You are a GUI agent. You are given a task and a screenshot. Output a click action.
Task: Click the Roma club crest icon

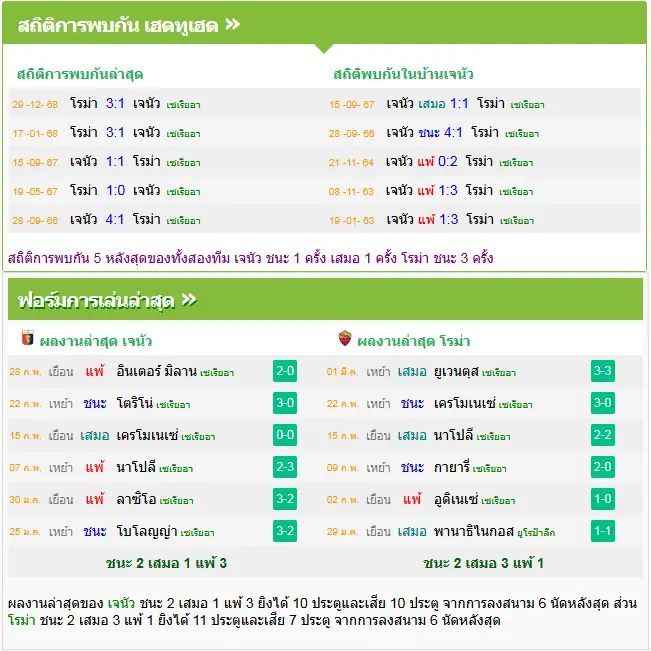click(x=345, y=338)
